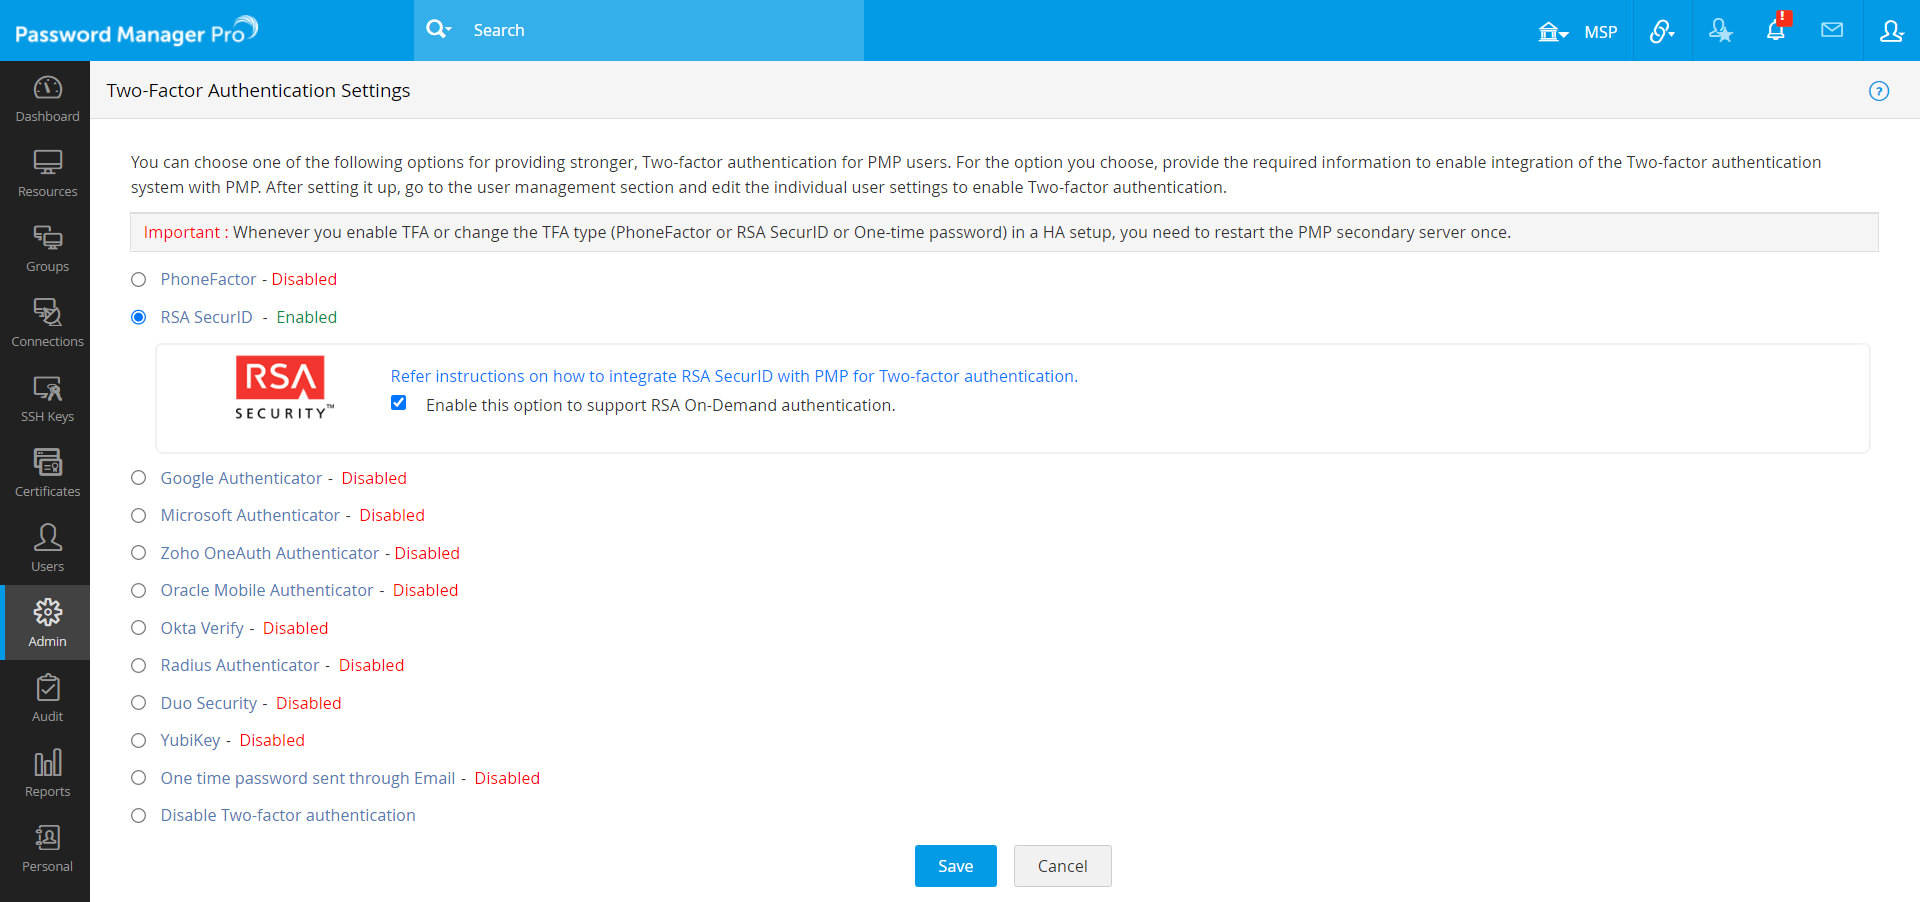Image resolution: width=1920 pixels, height=902 pixels.
Task: Select the Okta Verify radio button
Action: [139, 628]
